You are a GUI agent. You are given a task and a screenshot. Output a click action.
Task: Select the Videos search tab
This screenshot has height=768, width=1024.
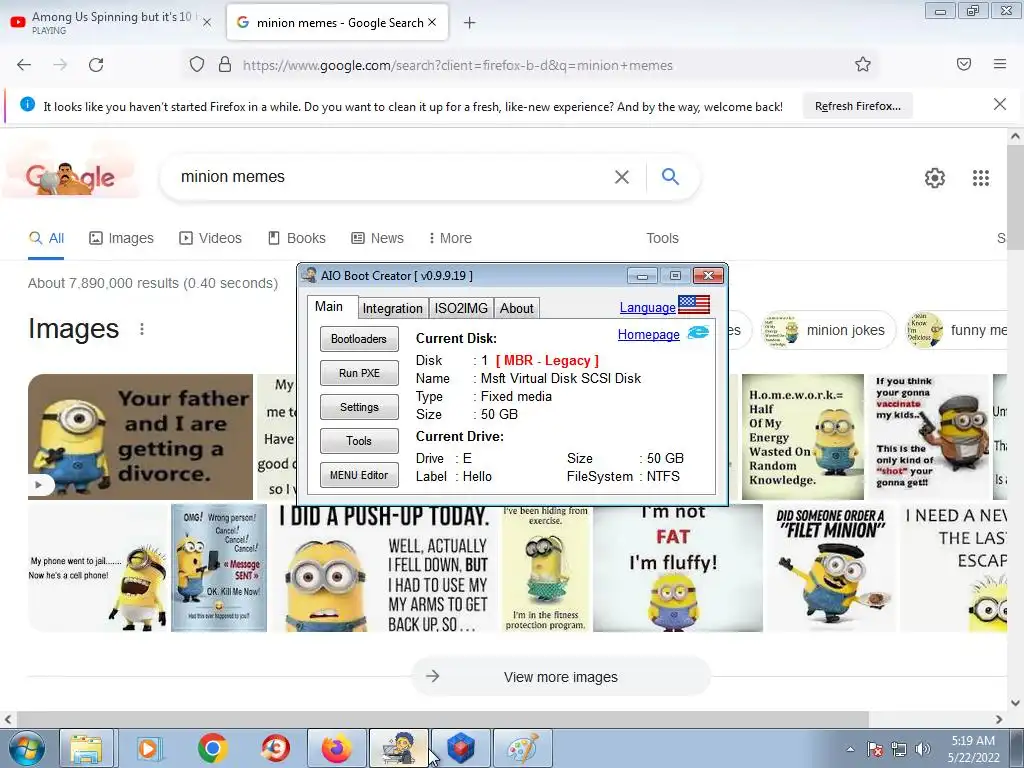point(210,238)
